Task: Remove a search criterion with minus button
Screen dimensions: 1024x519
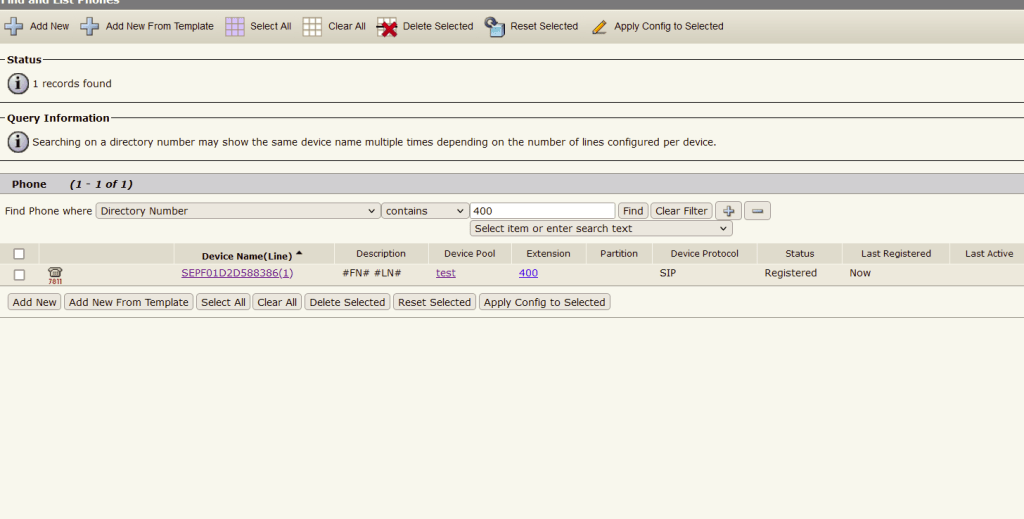Action: pyautogui.click(x=758, y=211)
